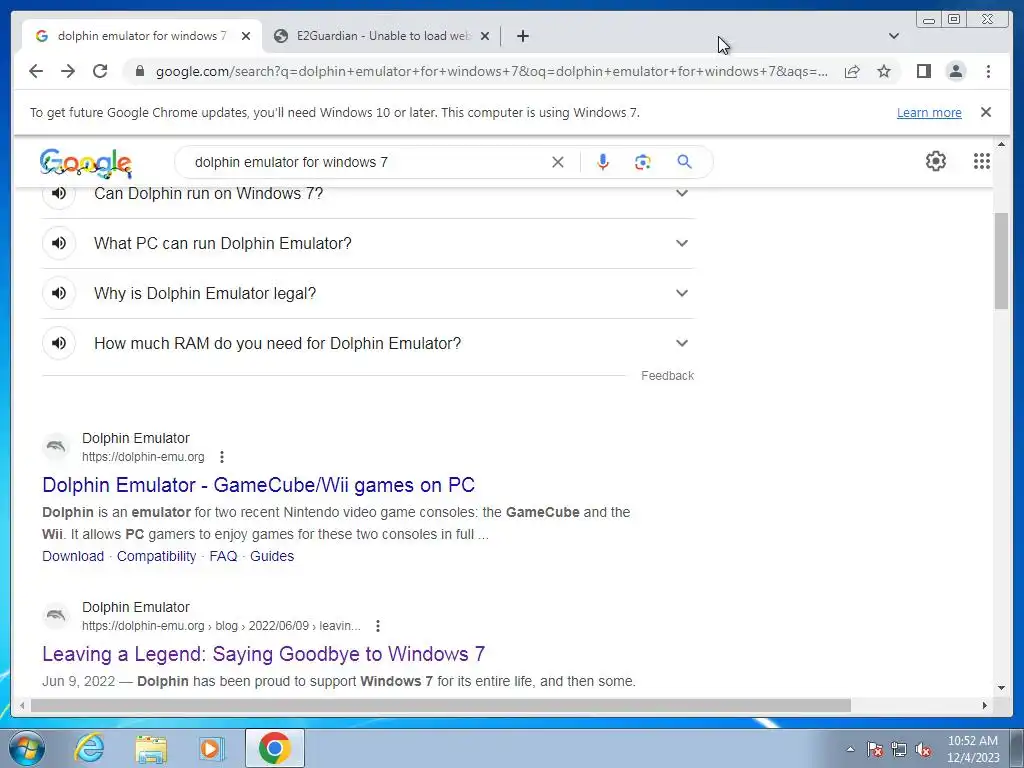Dismiss the Chrome update notification bar

click(986, 112)
